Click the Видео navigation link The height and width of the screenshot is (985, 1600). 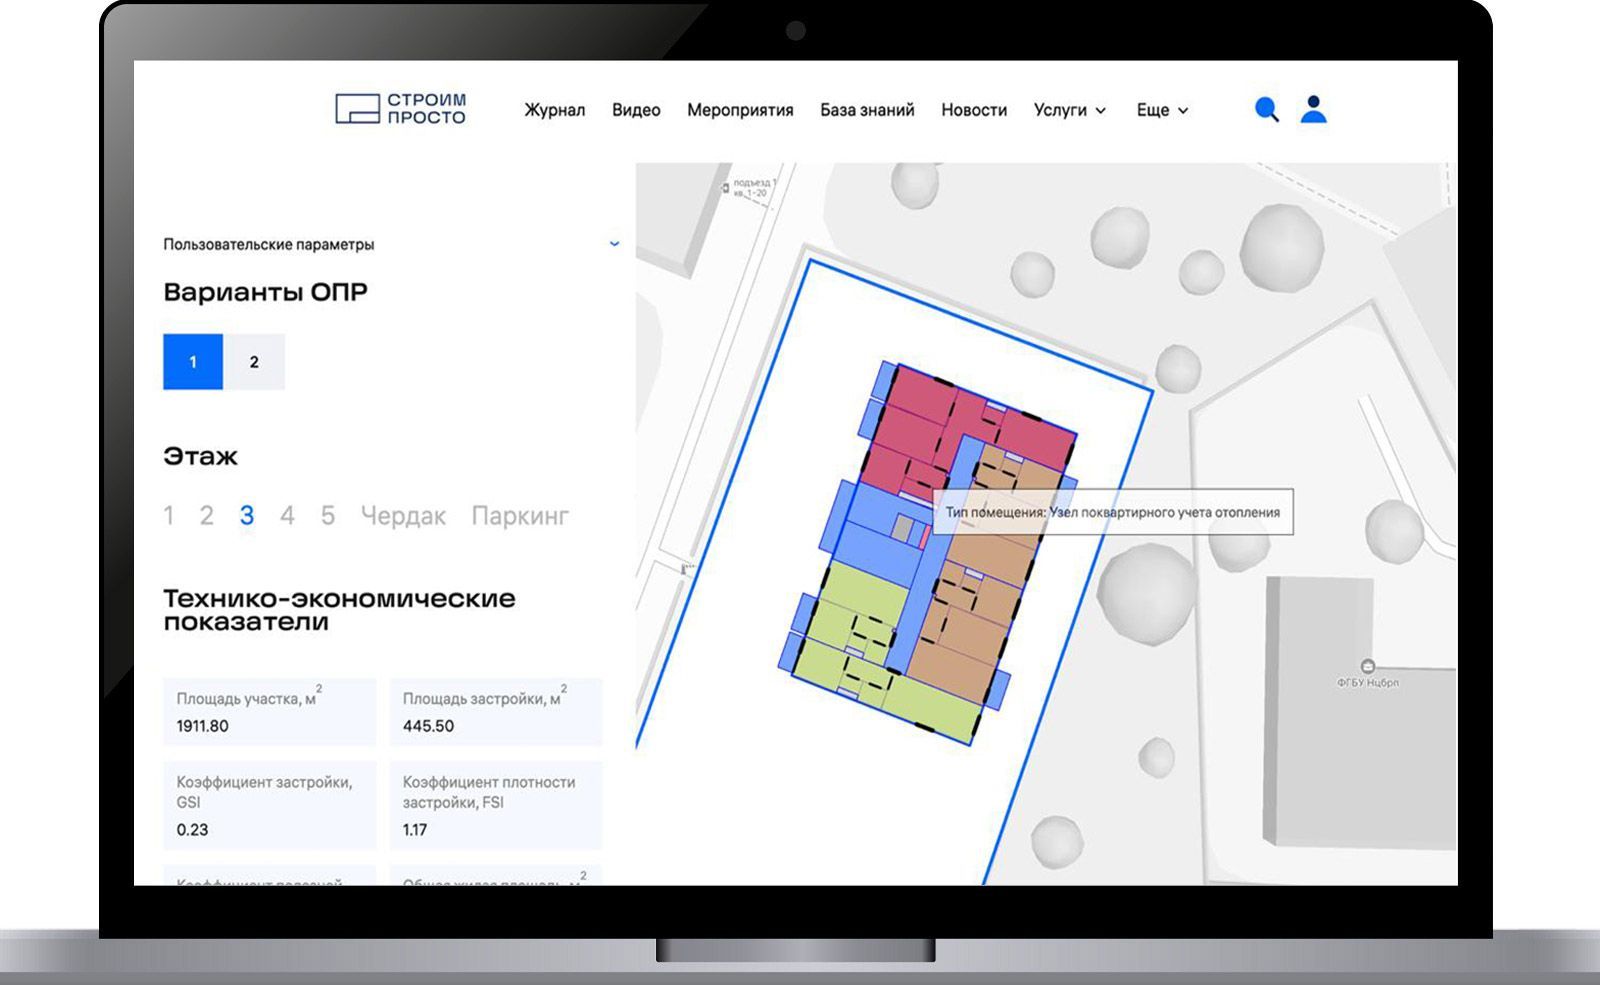636,110
